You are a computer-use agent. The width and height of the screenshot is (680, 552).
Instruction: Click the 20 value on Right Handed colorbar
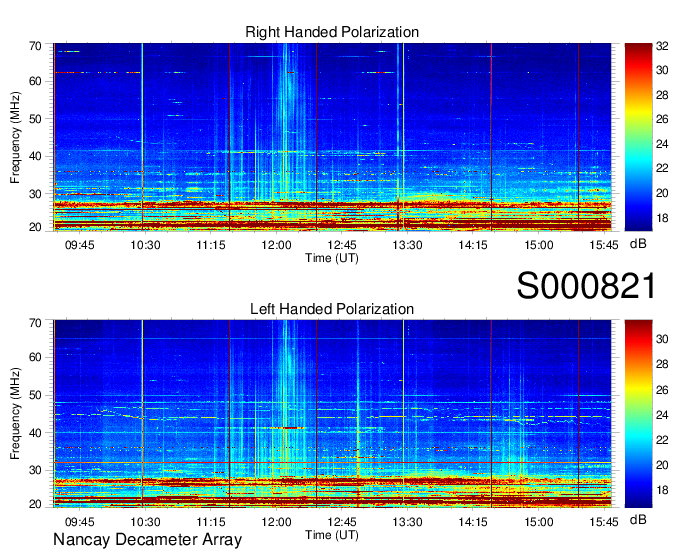[662, 193]
